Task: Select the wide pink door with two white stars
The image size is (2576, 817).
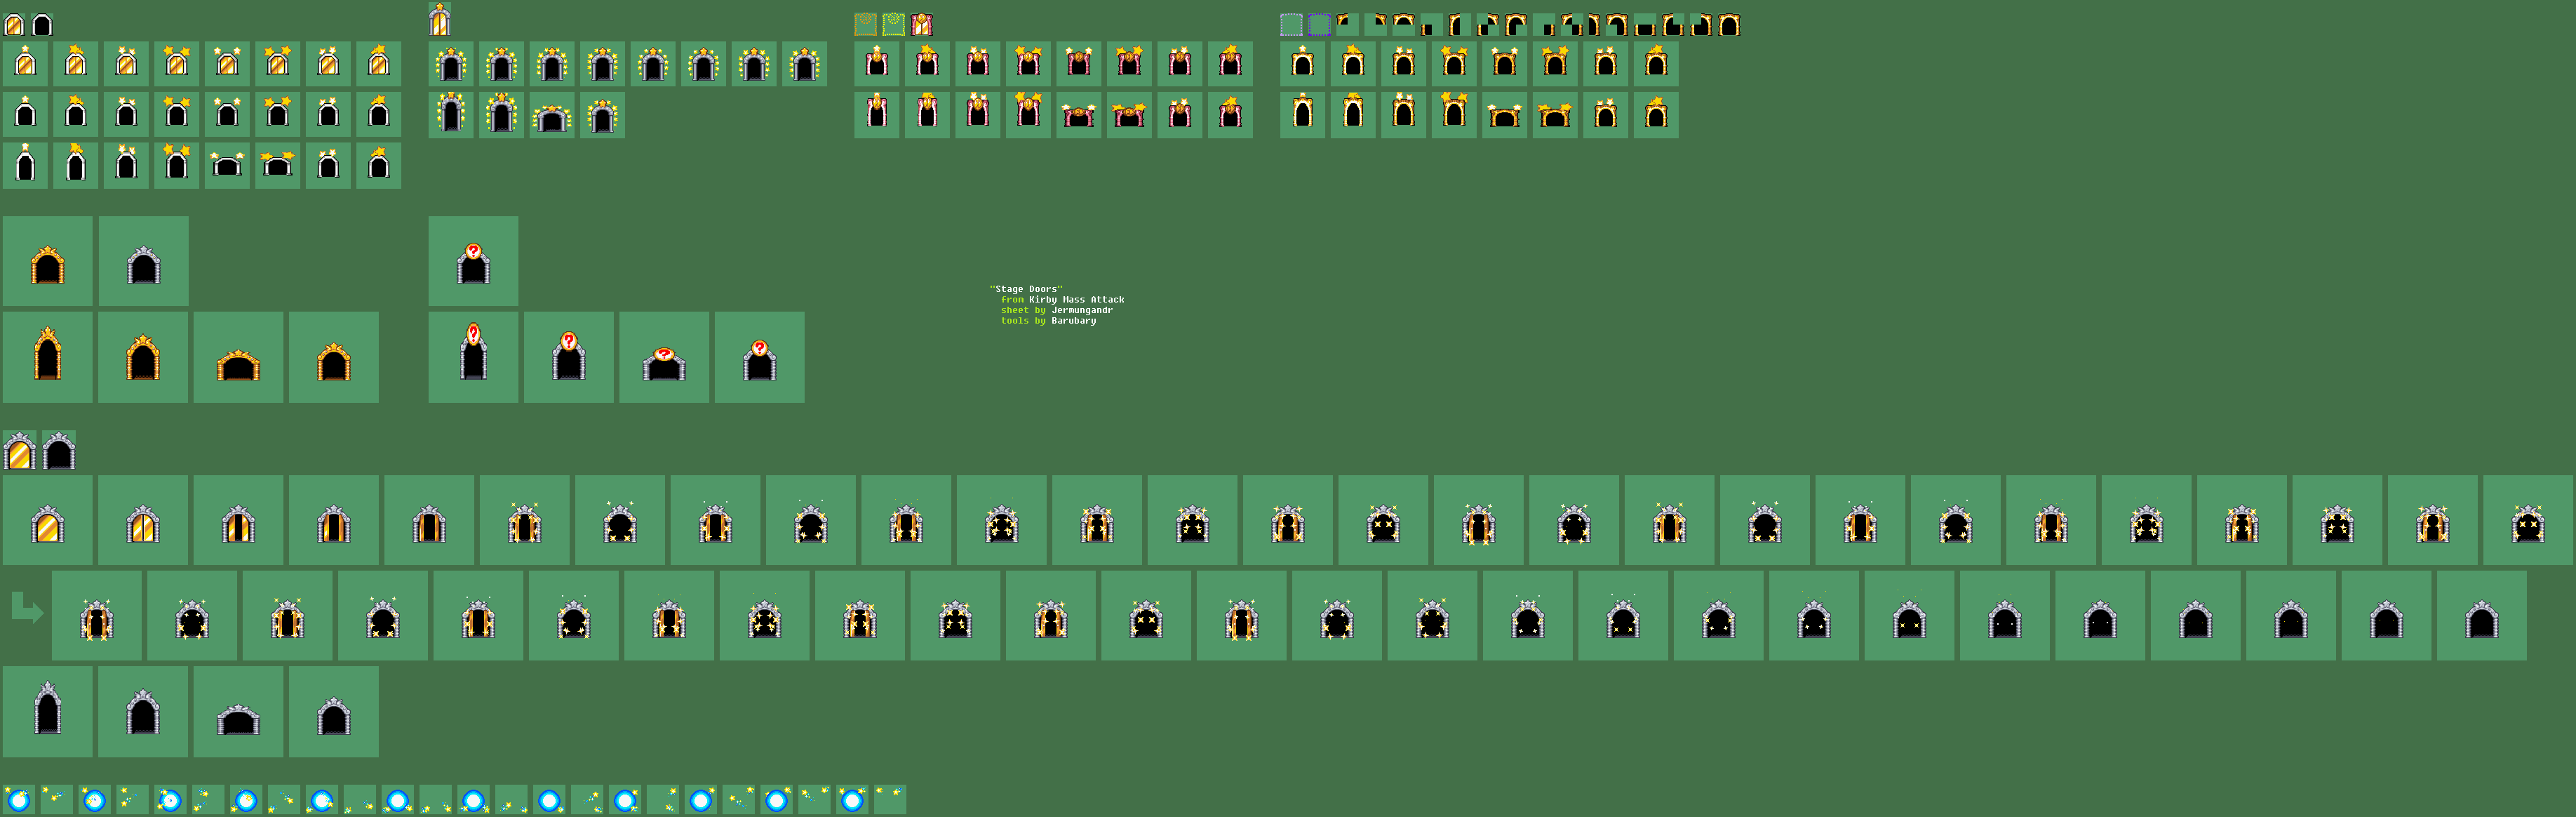Action: pyautogui.click(x=1078, y=116)
